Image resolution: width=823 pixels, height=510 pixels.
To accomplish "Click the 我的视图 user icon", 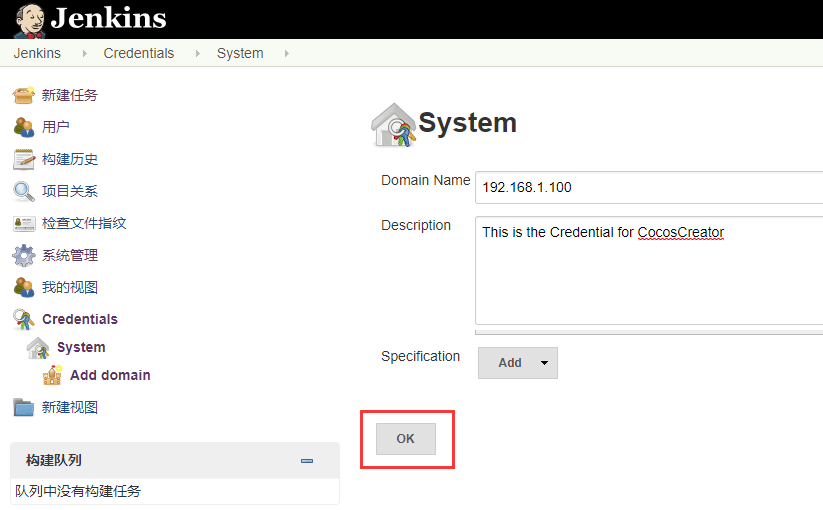I will point(24,288).
